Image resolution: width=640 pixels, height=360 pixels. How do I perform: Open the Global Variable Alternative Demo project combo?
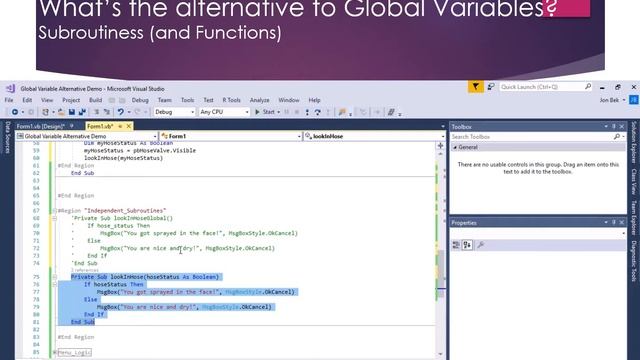(87, 136)
